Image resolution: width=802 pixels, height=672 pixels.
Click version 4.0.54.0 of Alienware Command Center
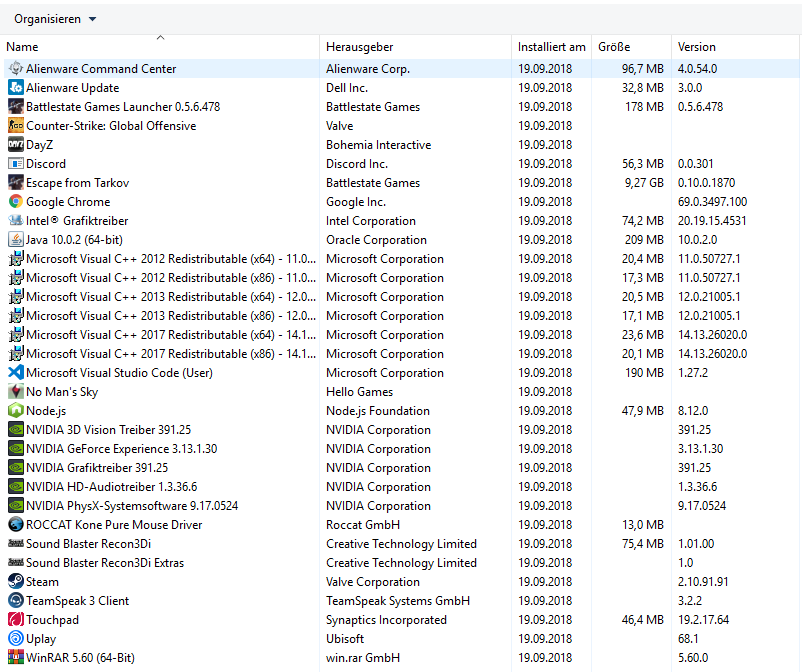[x=698, y=69]
